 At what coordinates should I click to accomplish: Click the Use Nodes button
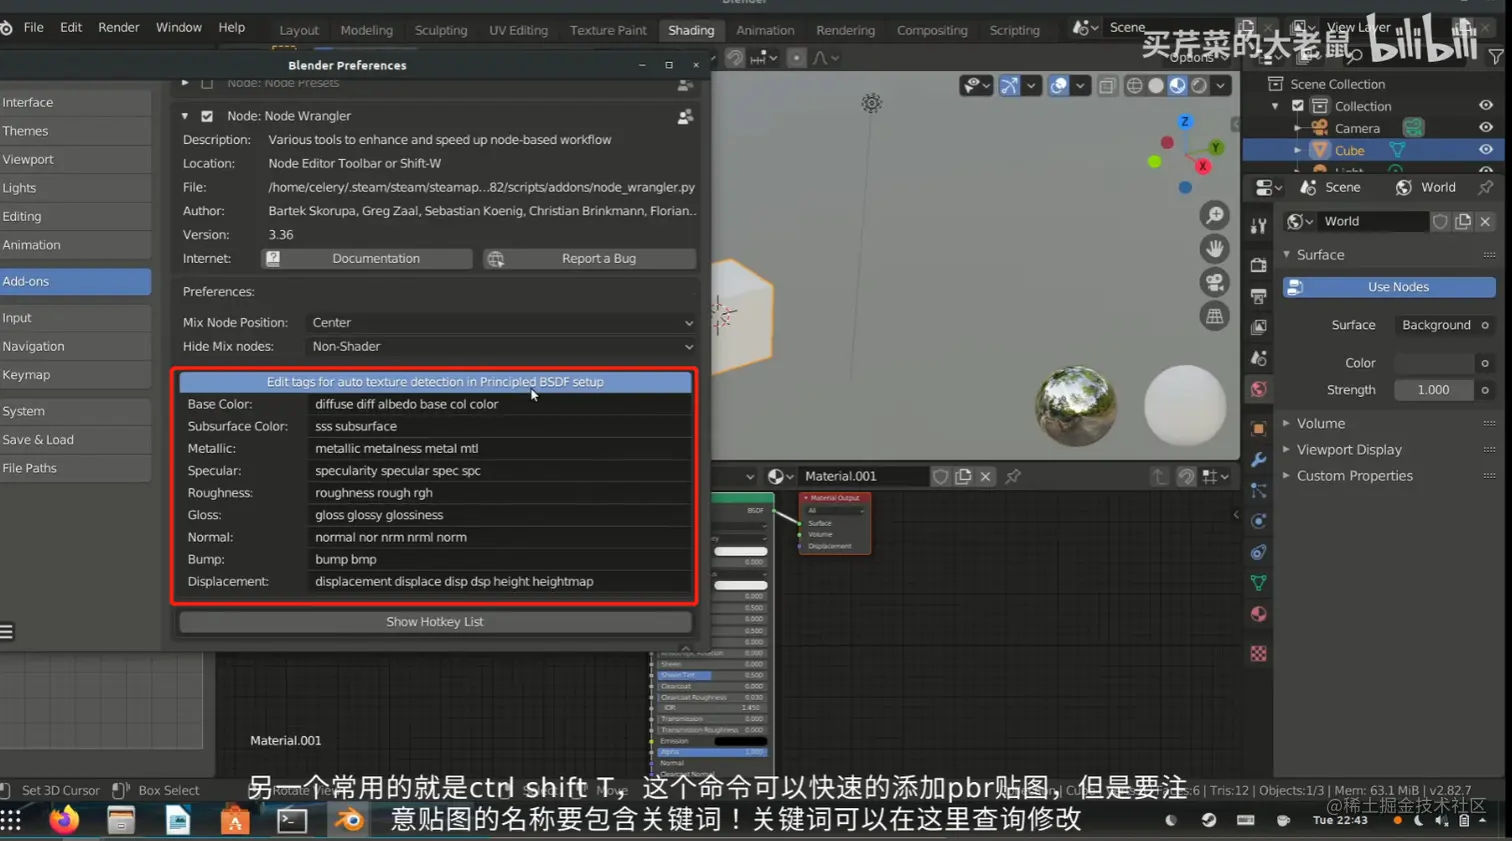[x=1389, y=287]
